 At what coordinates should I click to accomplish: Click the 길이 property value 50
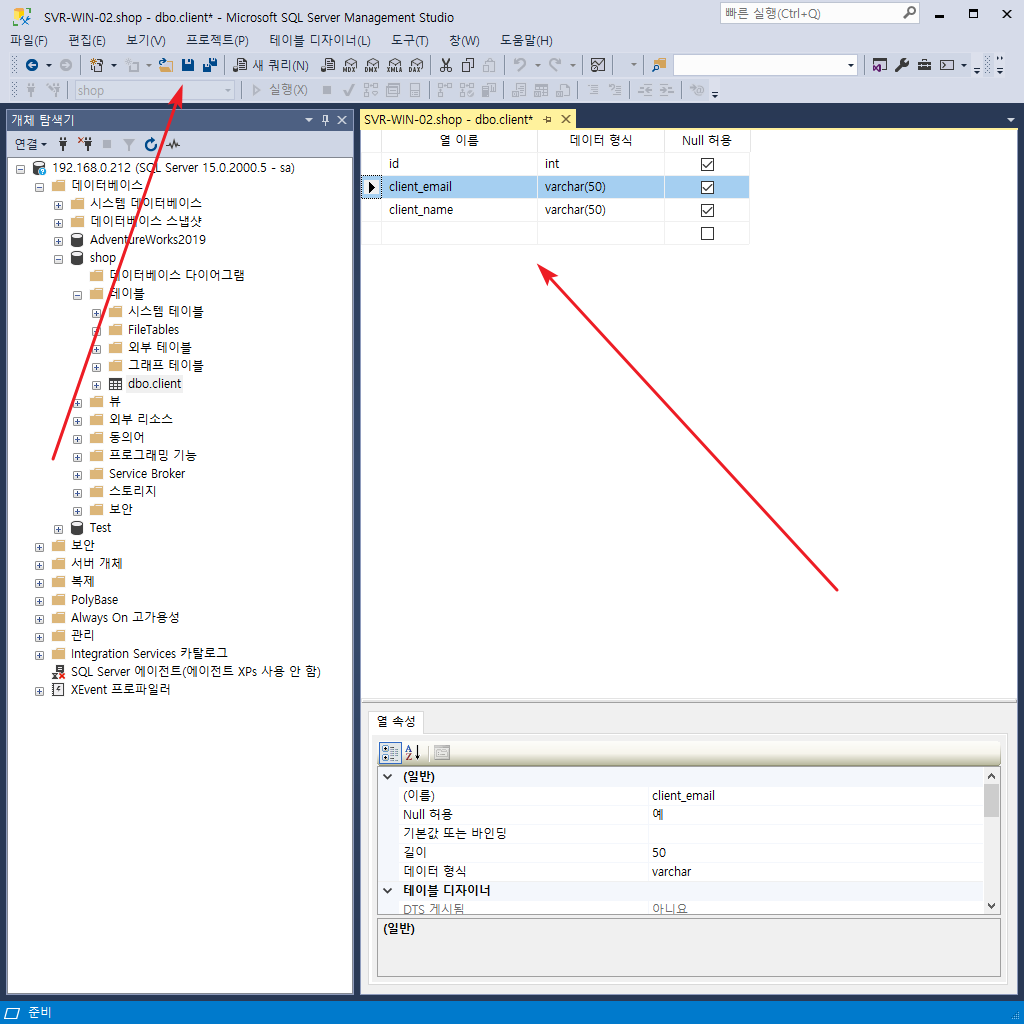(x=816, y=853)
